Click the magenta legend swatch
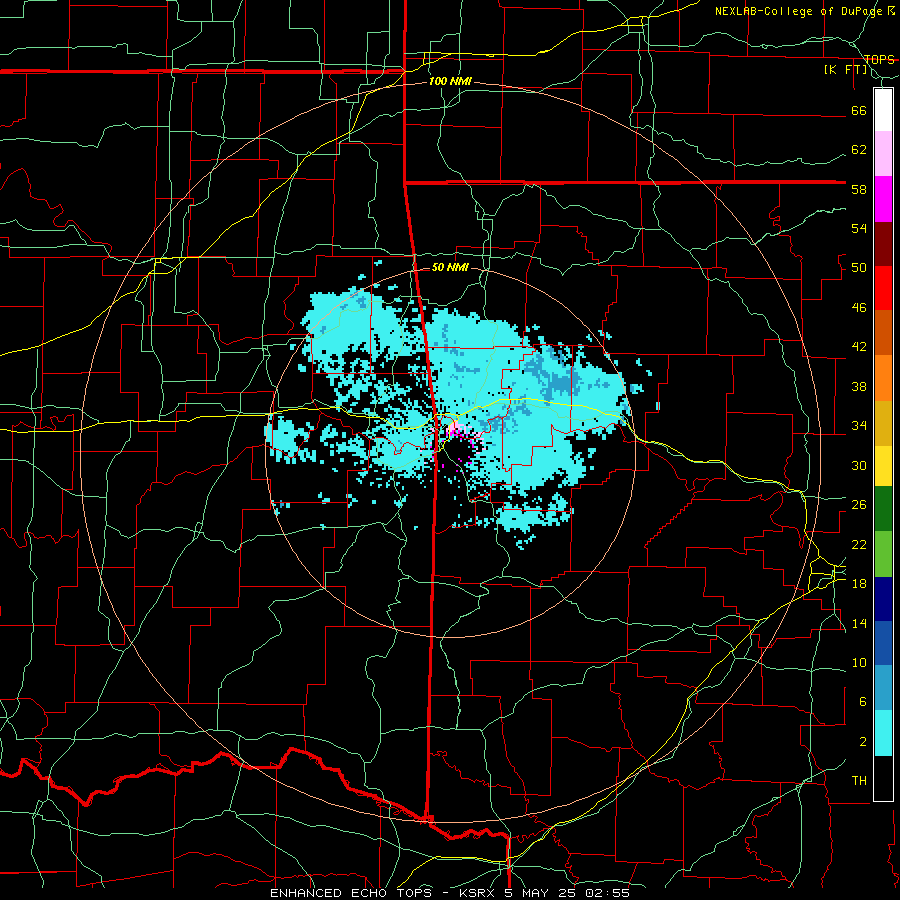This screenshot has height=900, width=900. (x=883, y=199)
